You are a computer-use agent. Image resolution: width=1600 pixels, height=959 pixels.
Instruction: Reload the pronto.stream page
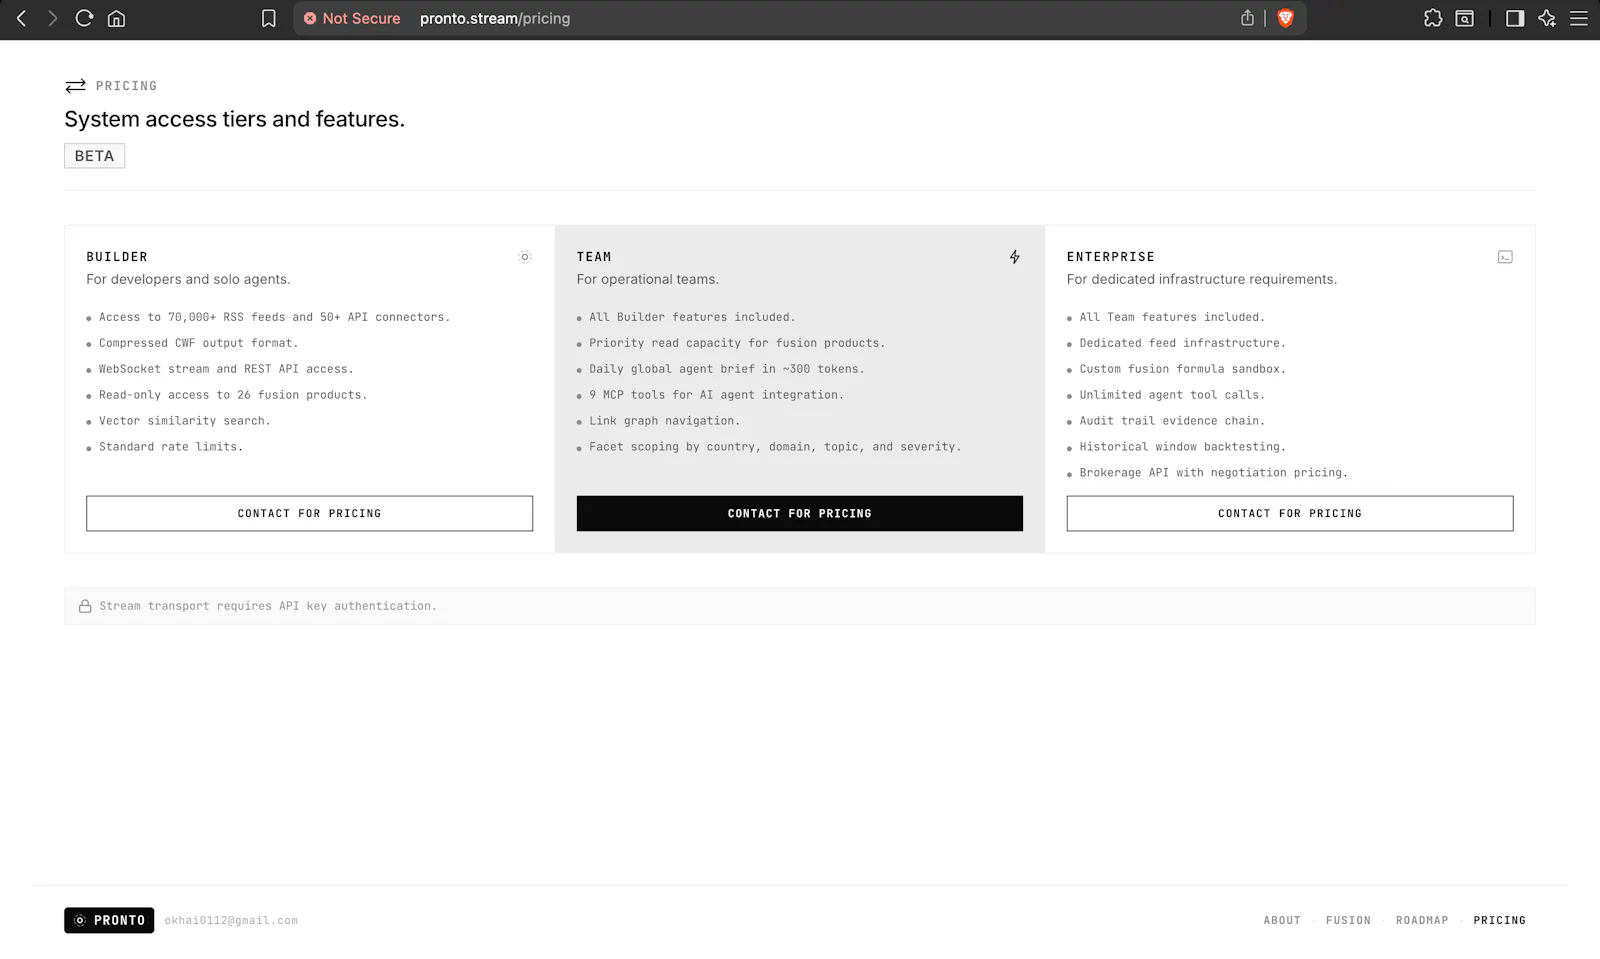[85, 18]
